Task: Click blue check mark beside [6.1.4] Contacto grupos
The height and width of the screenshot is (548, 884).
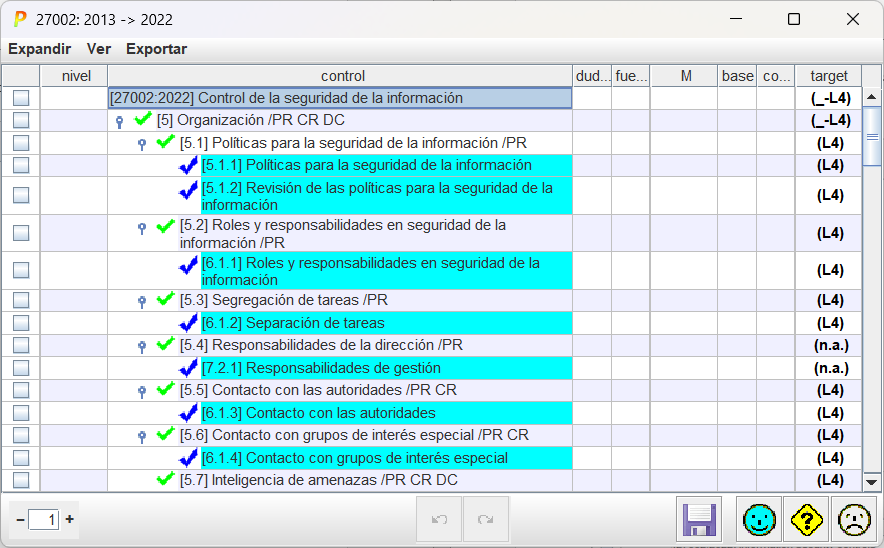Action: point(188,458)
